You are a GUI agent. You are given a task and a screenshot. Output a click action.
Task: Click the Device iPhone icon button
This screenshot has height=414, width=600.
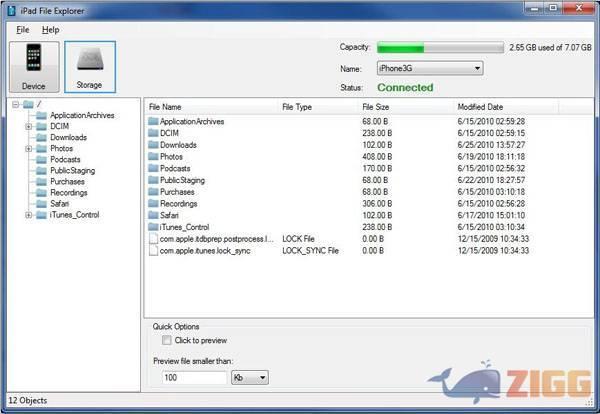[x=32, y=67]
